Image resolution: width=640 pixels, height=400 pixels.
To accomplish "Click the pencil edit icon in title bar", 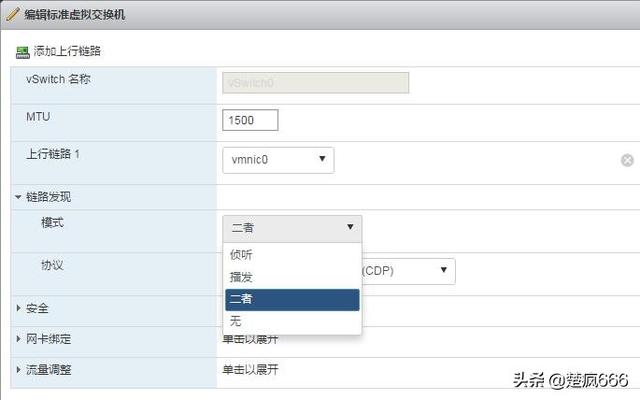I will click(x=12, y=14).
